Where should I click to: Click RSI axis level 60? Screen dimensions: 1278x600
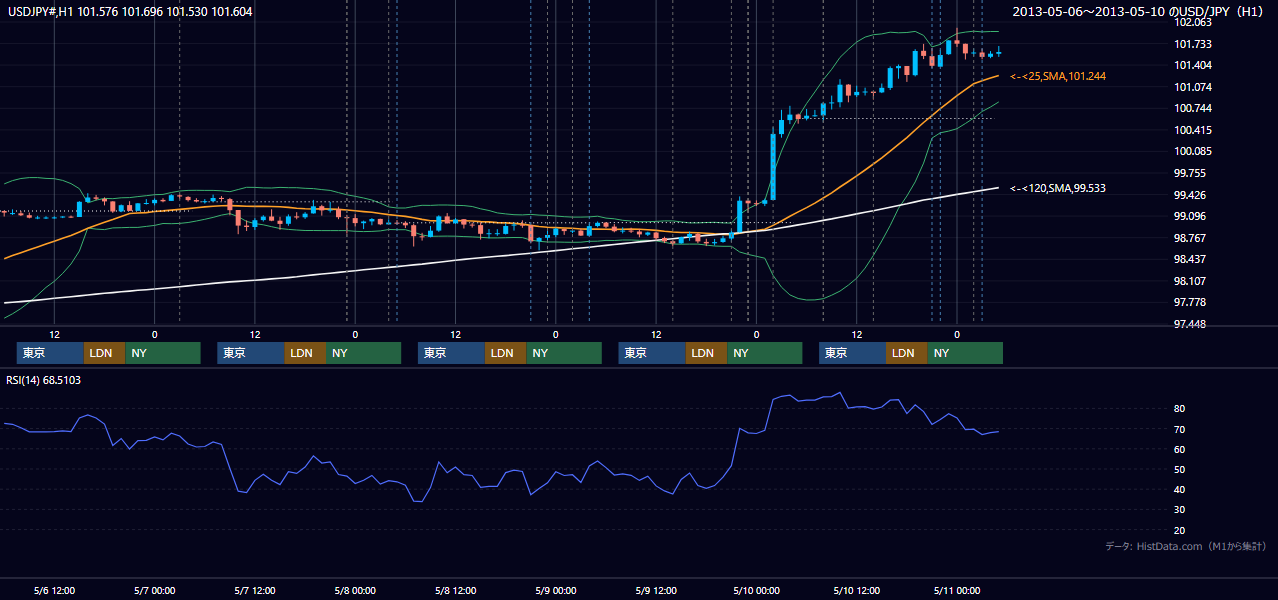tap(1180, 449)
